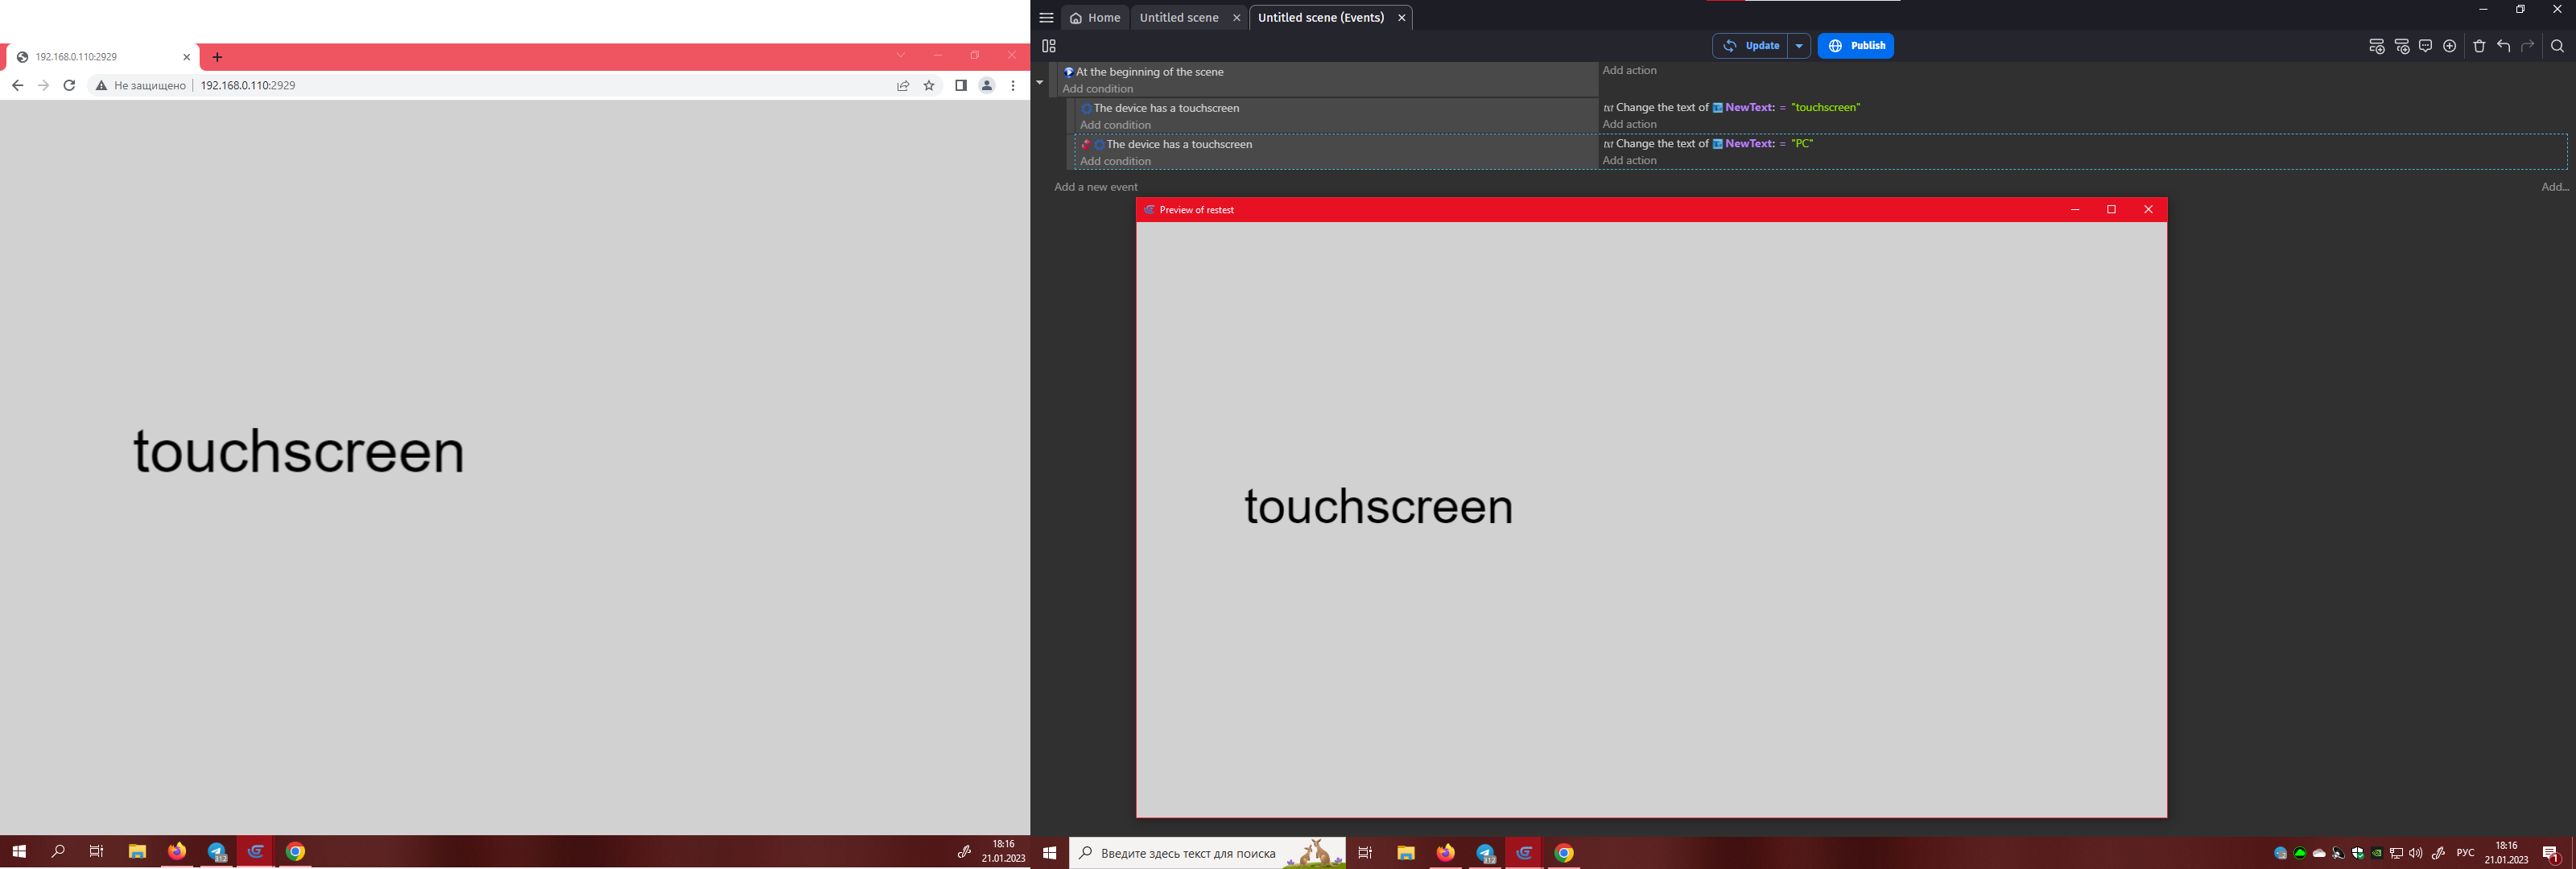The height and width of the screenshot is (869, 2576).
Task: Delete selected event with trash icon
Action: click(2480, 46)
